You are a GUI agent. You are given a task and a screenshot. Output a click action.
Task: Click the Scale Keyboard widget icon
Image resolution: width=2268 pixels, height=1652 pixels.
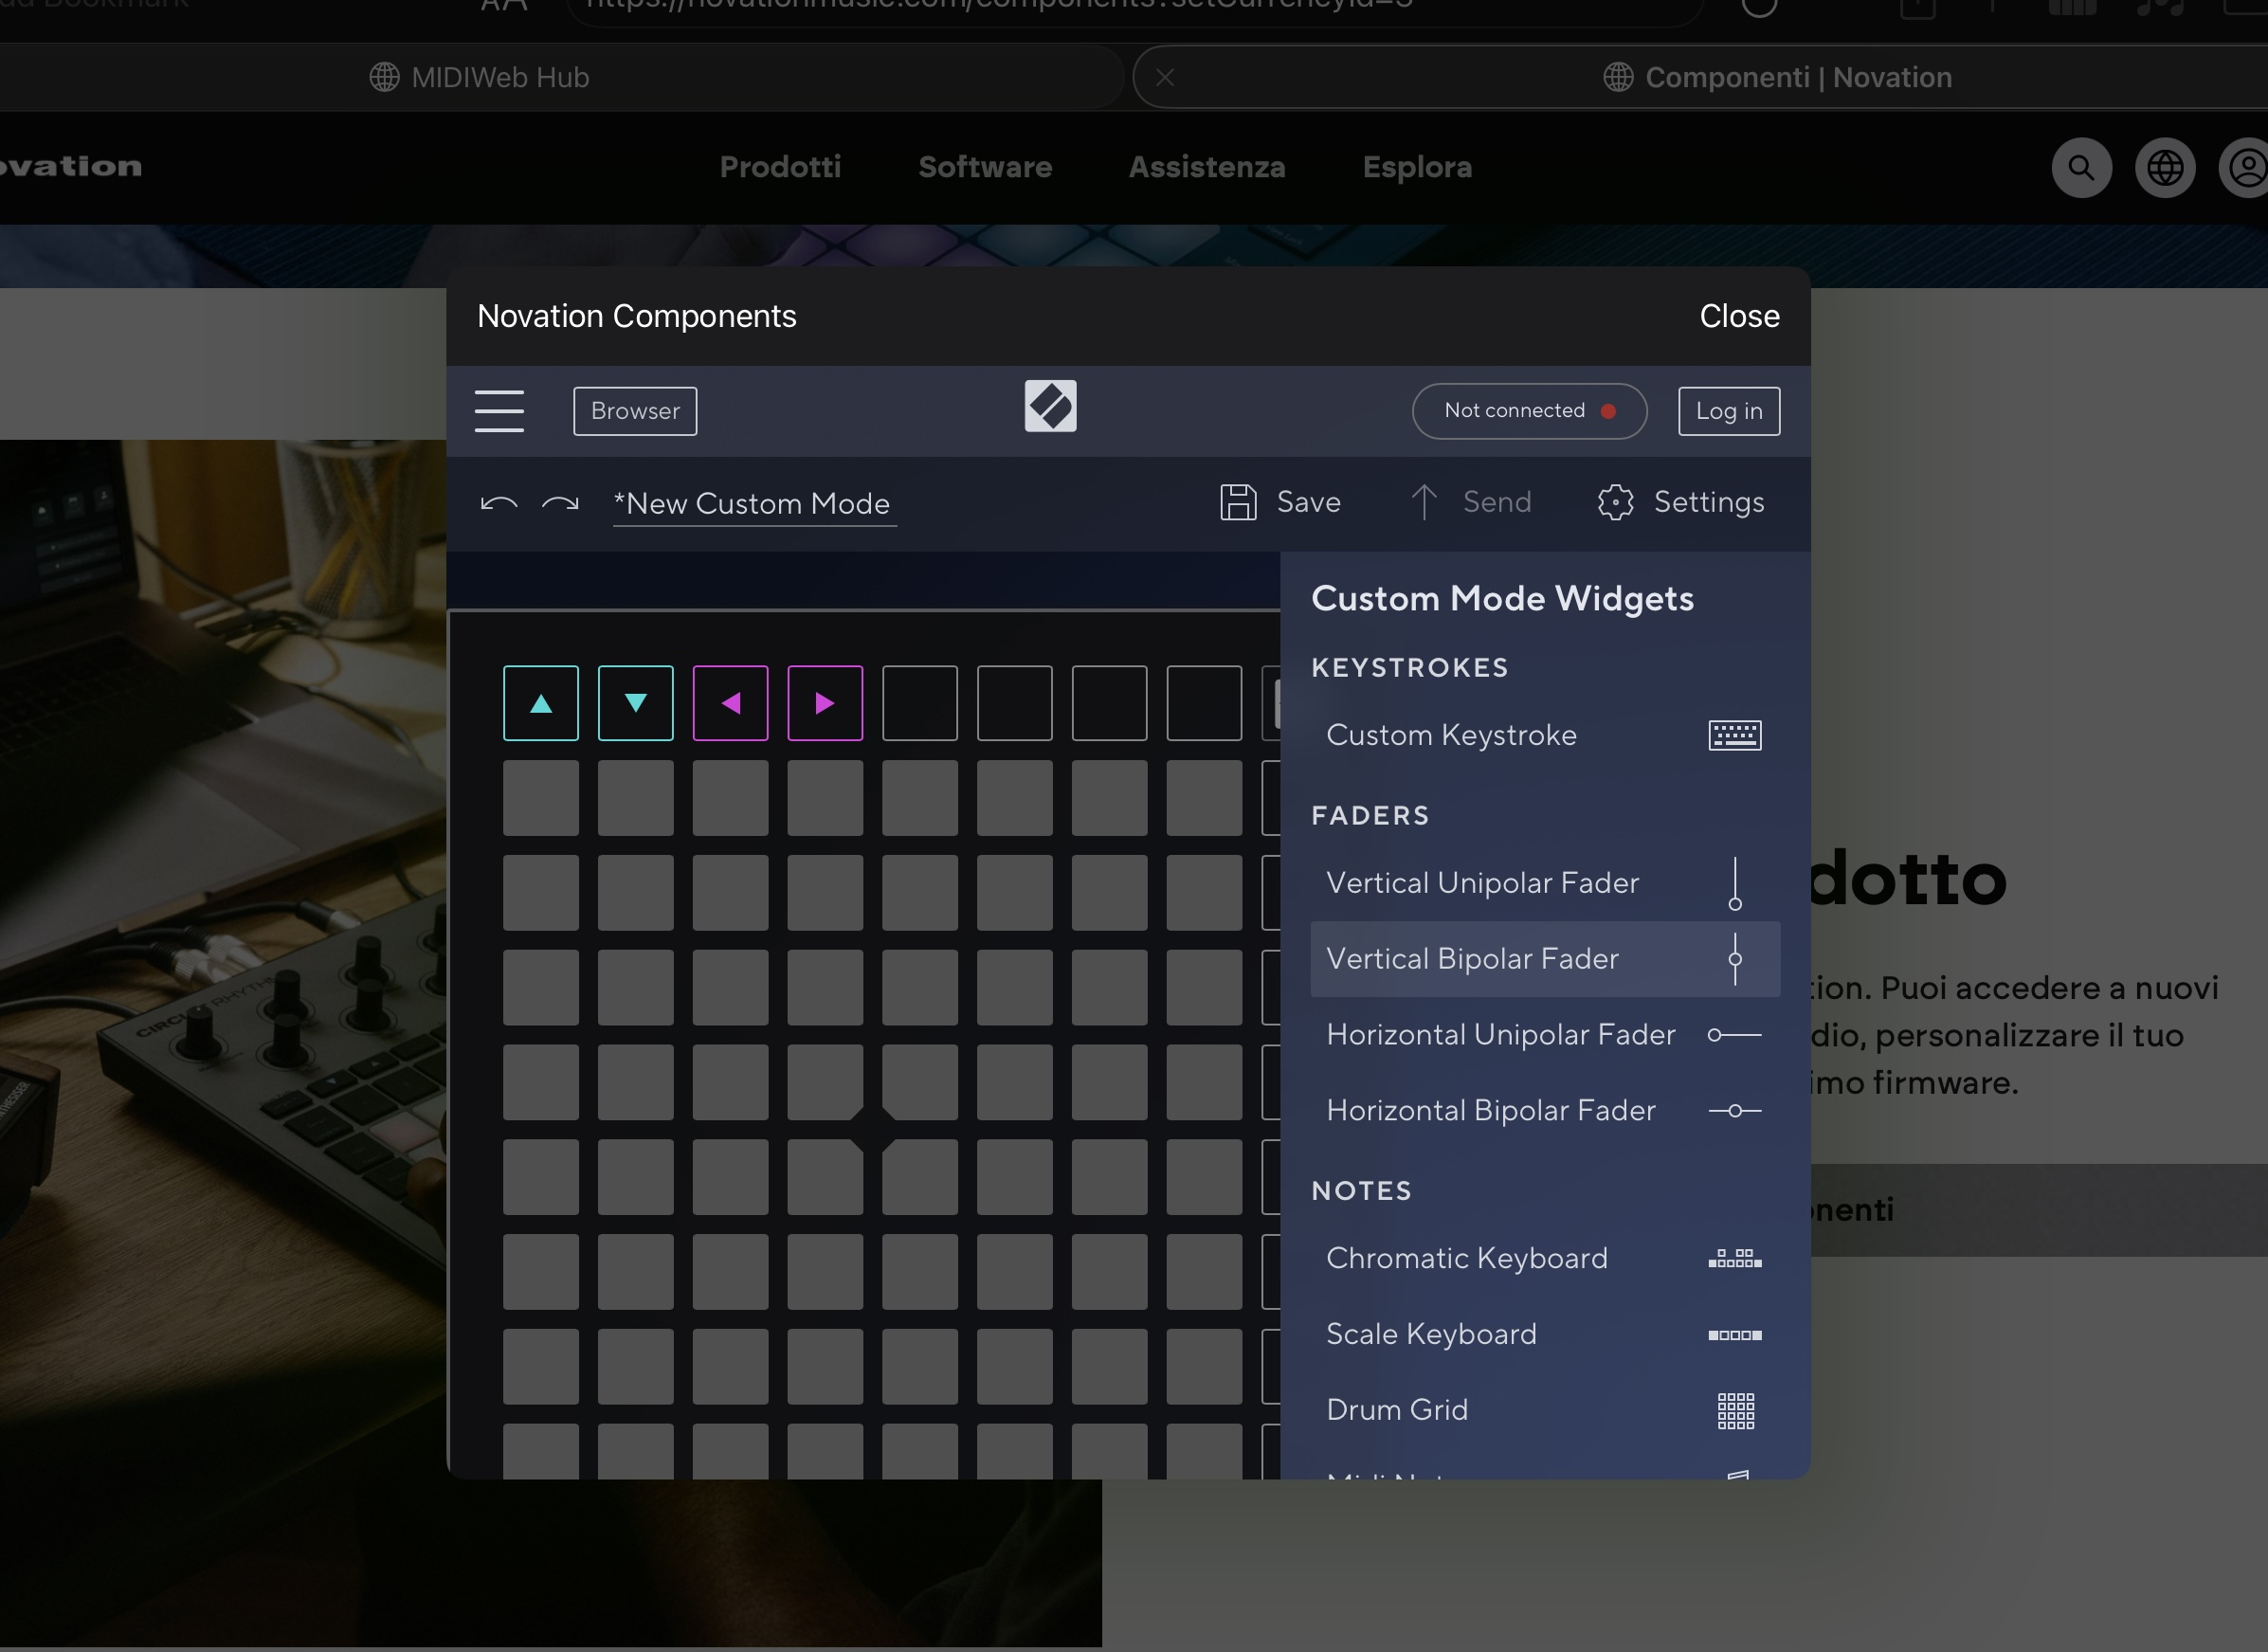point(1735,1335)
